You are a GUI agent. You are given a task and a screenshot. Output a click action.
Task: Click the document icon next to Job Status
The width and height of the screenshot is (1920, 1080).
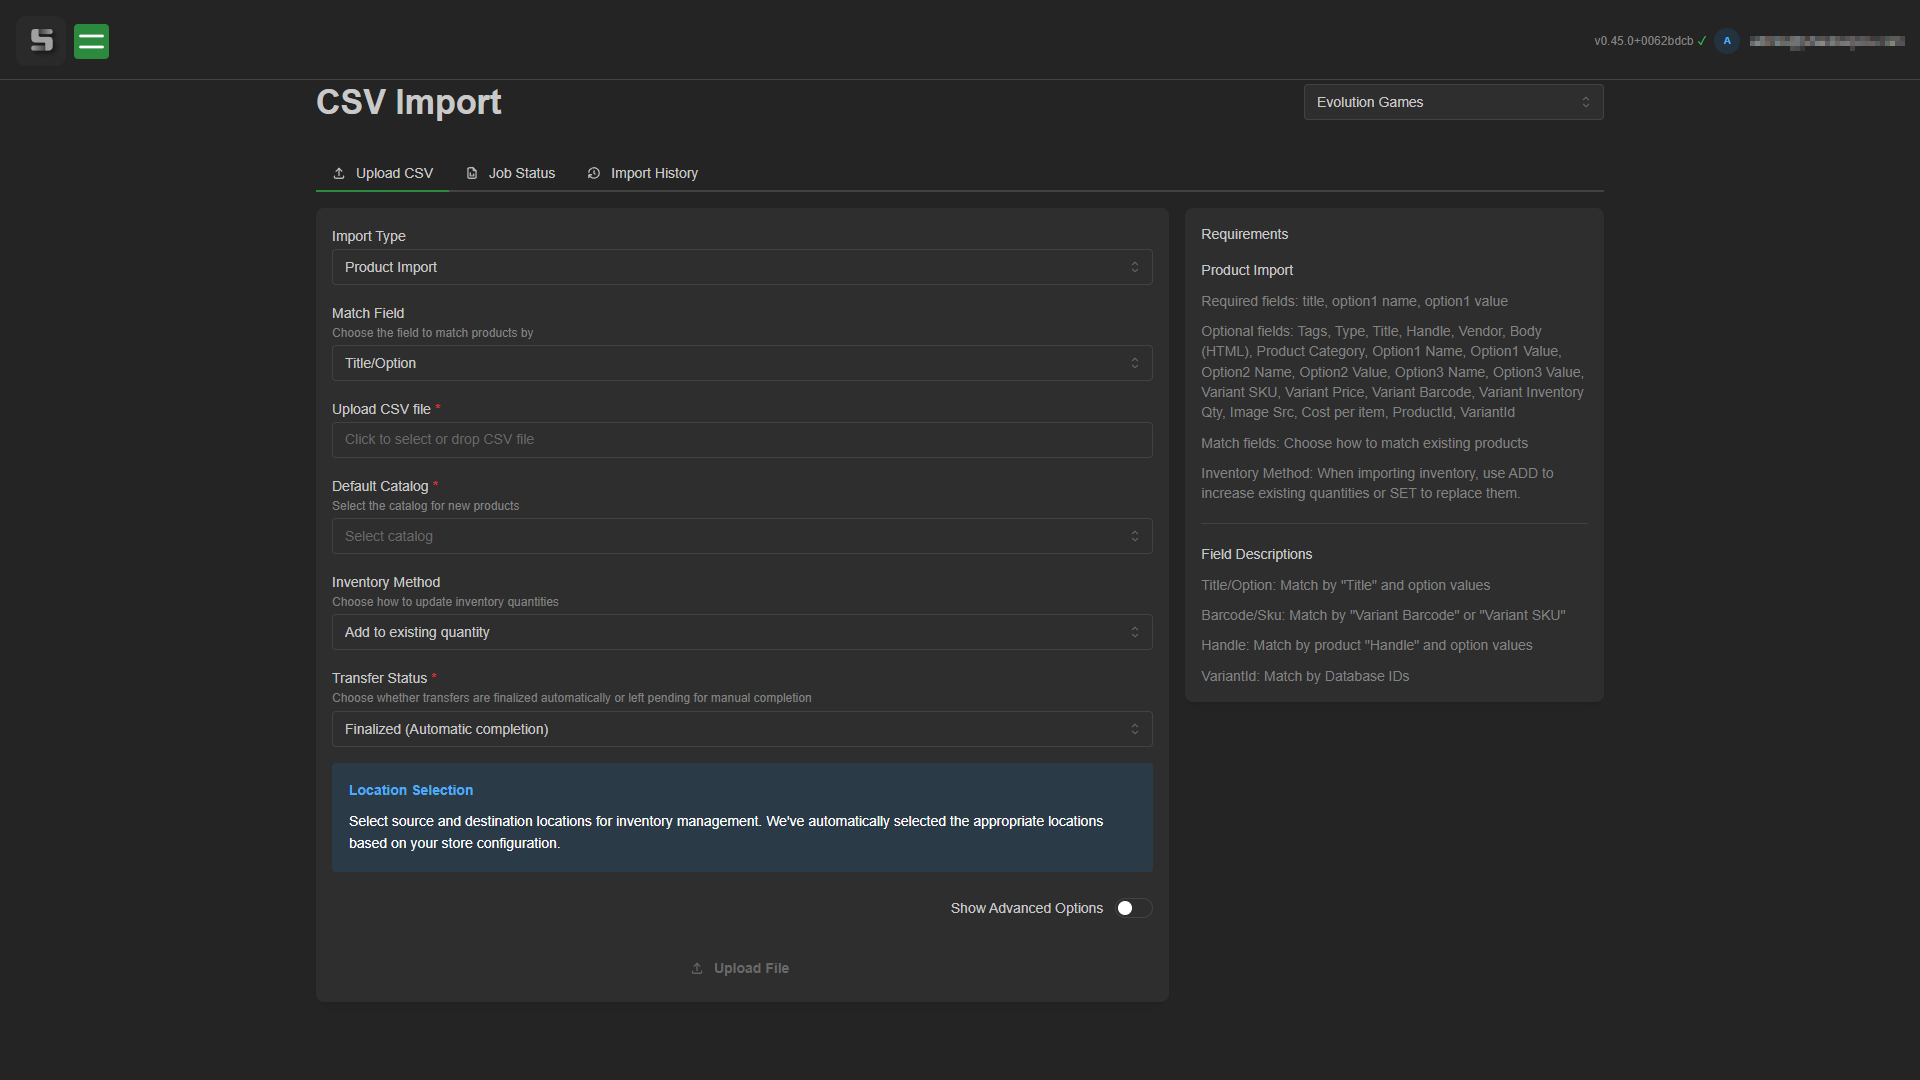pos(472,172)
